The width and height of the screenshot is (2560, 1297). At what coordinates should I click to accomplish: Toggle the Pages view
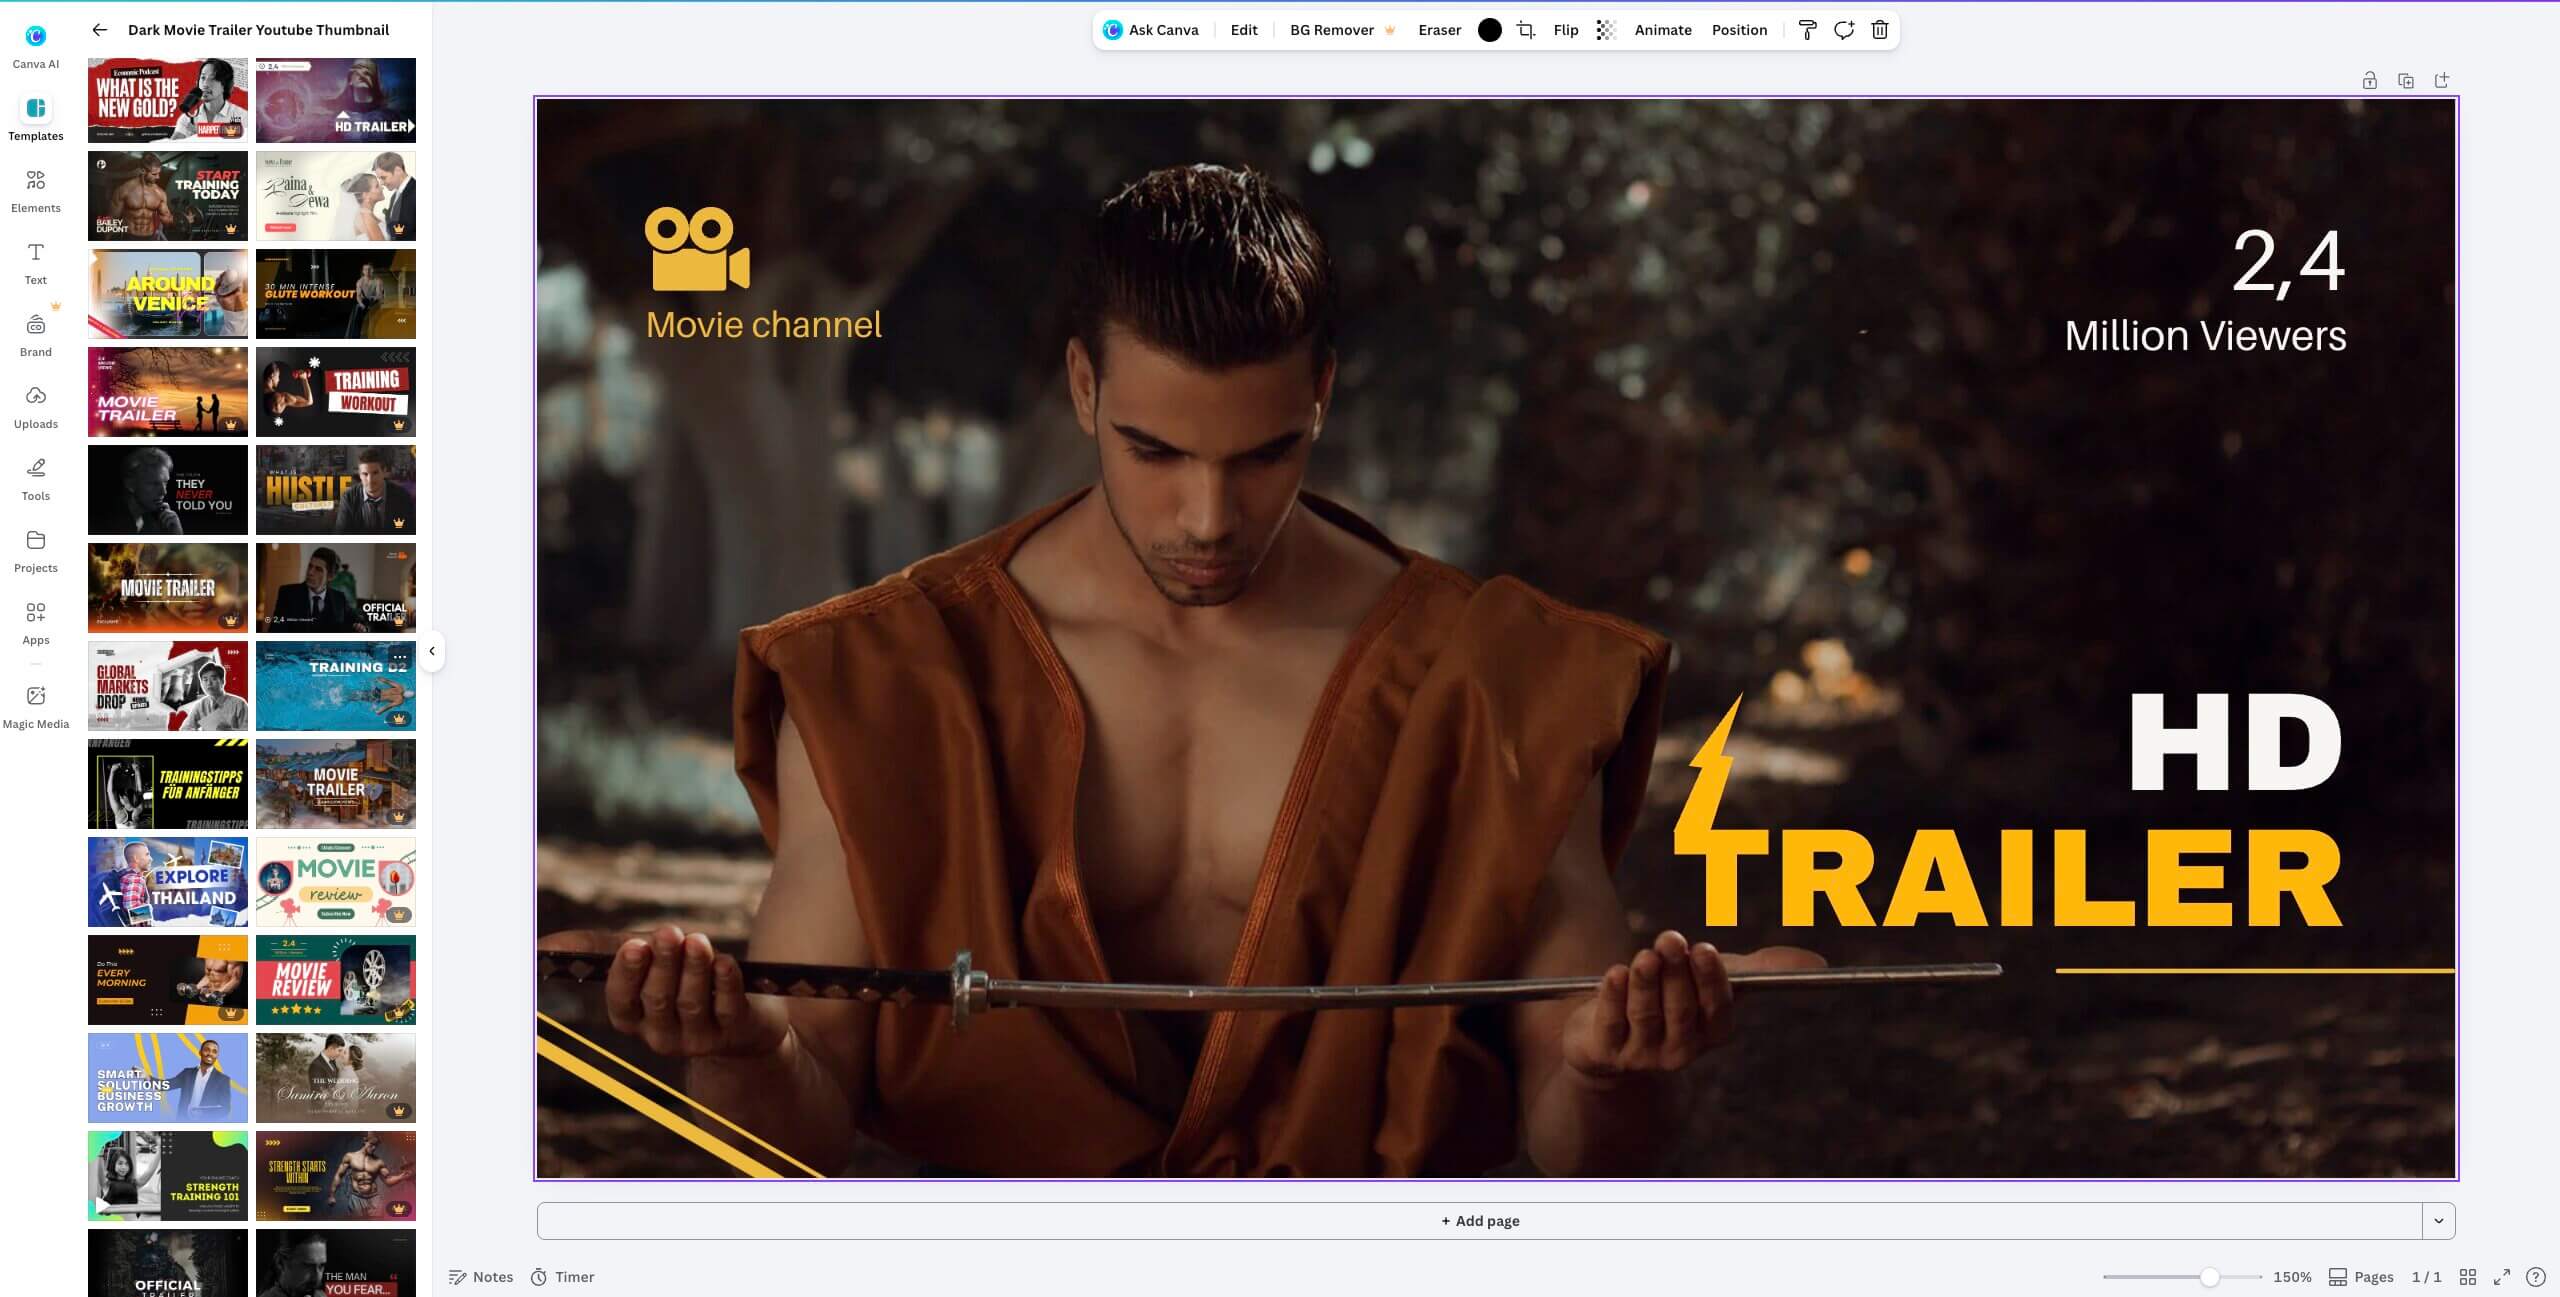pyautogui.click(x=2361, y=1277)
